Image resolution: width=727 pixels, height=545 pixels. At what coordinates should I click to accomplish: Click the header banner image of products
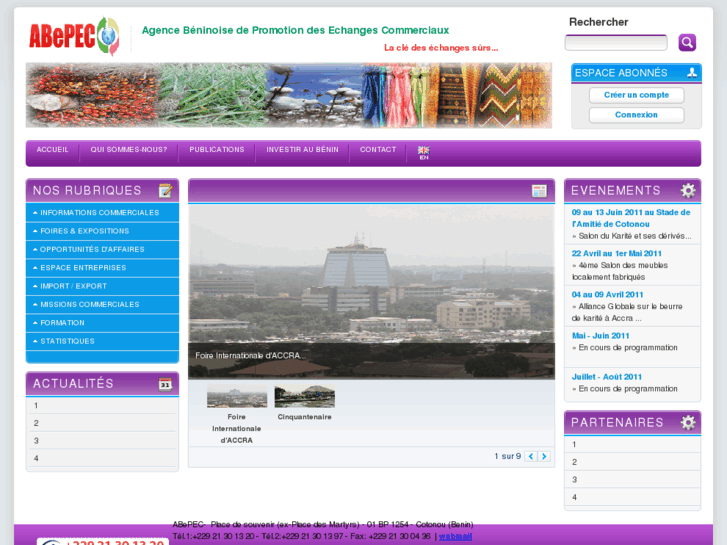289,95
